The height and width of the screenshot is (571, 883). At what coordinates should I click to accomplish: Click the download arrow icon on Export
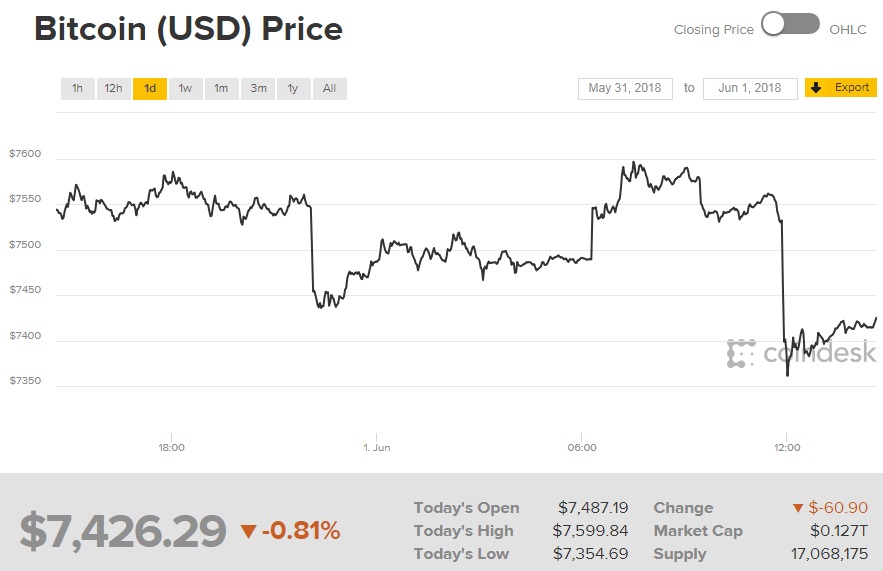(816, 88)
